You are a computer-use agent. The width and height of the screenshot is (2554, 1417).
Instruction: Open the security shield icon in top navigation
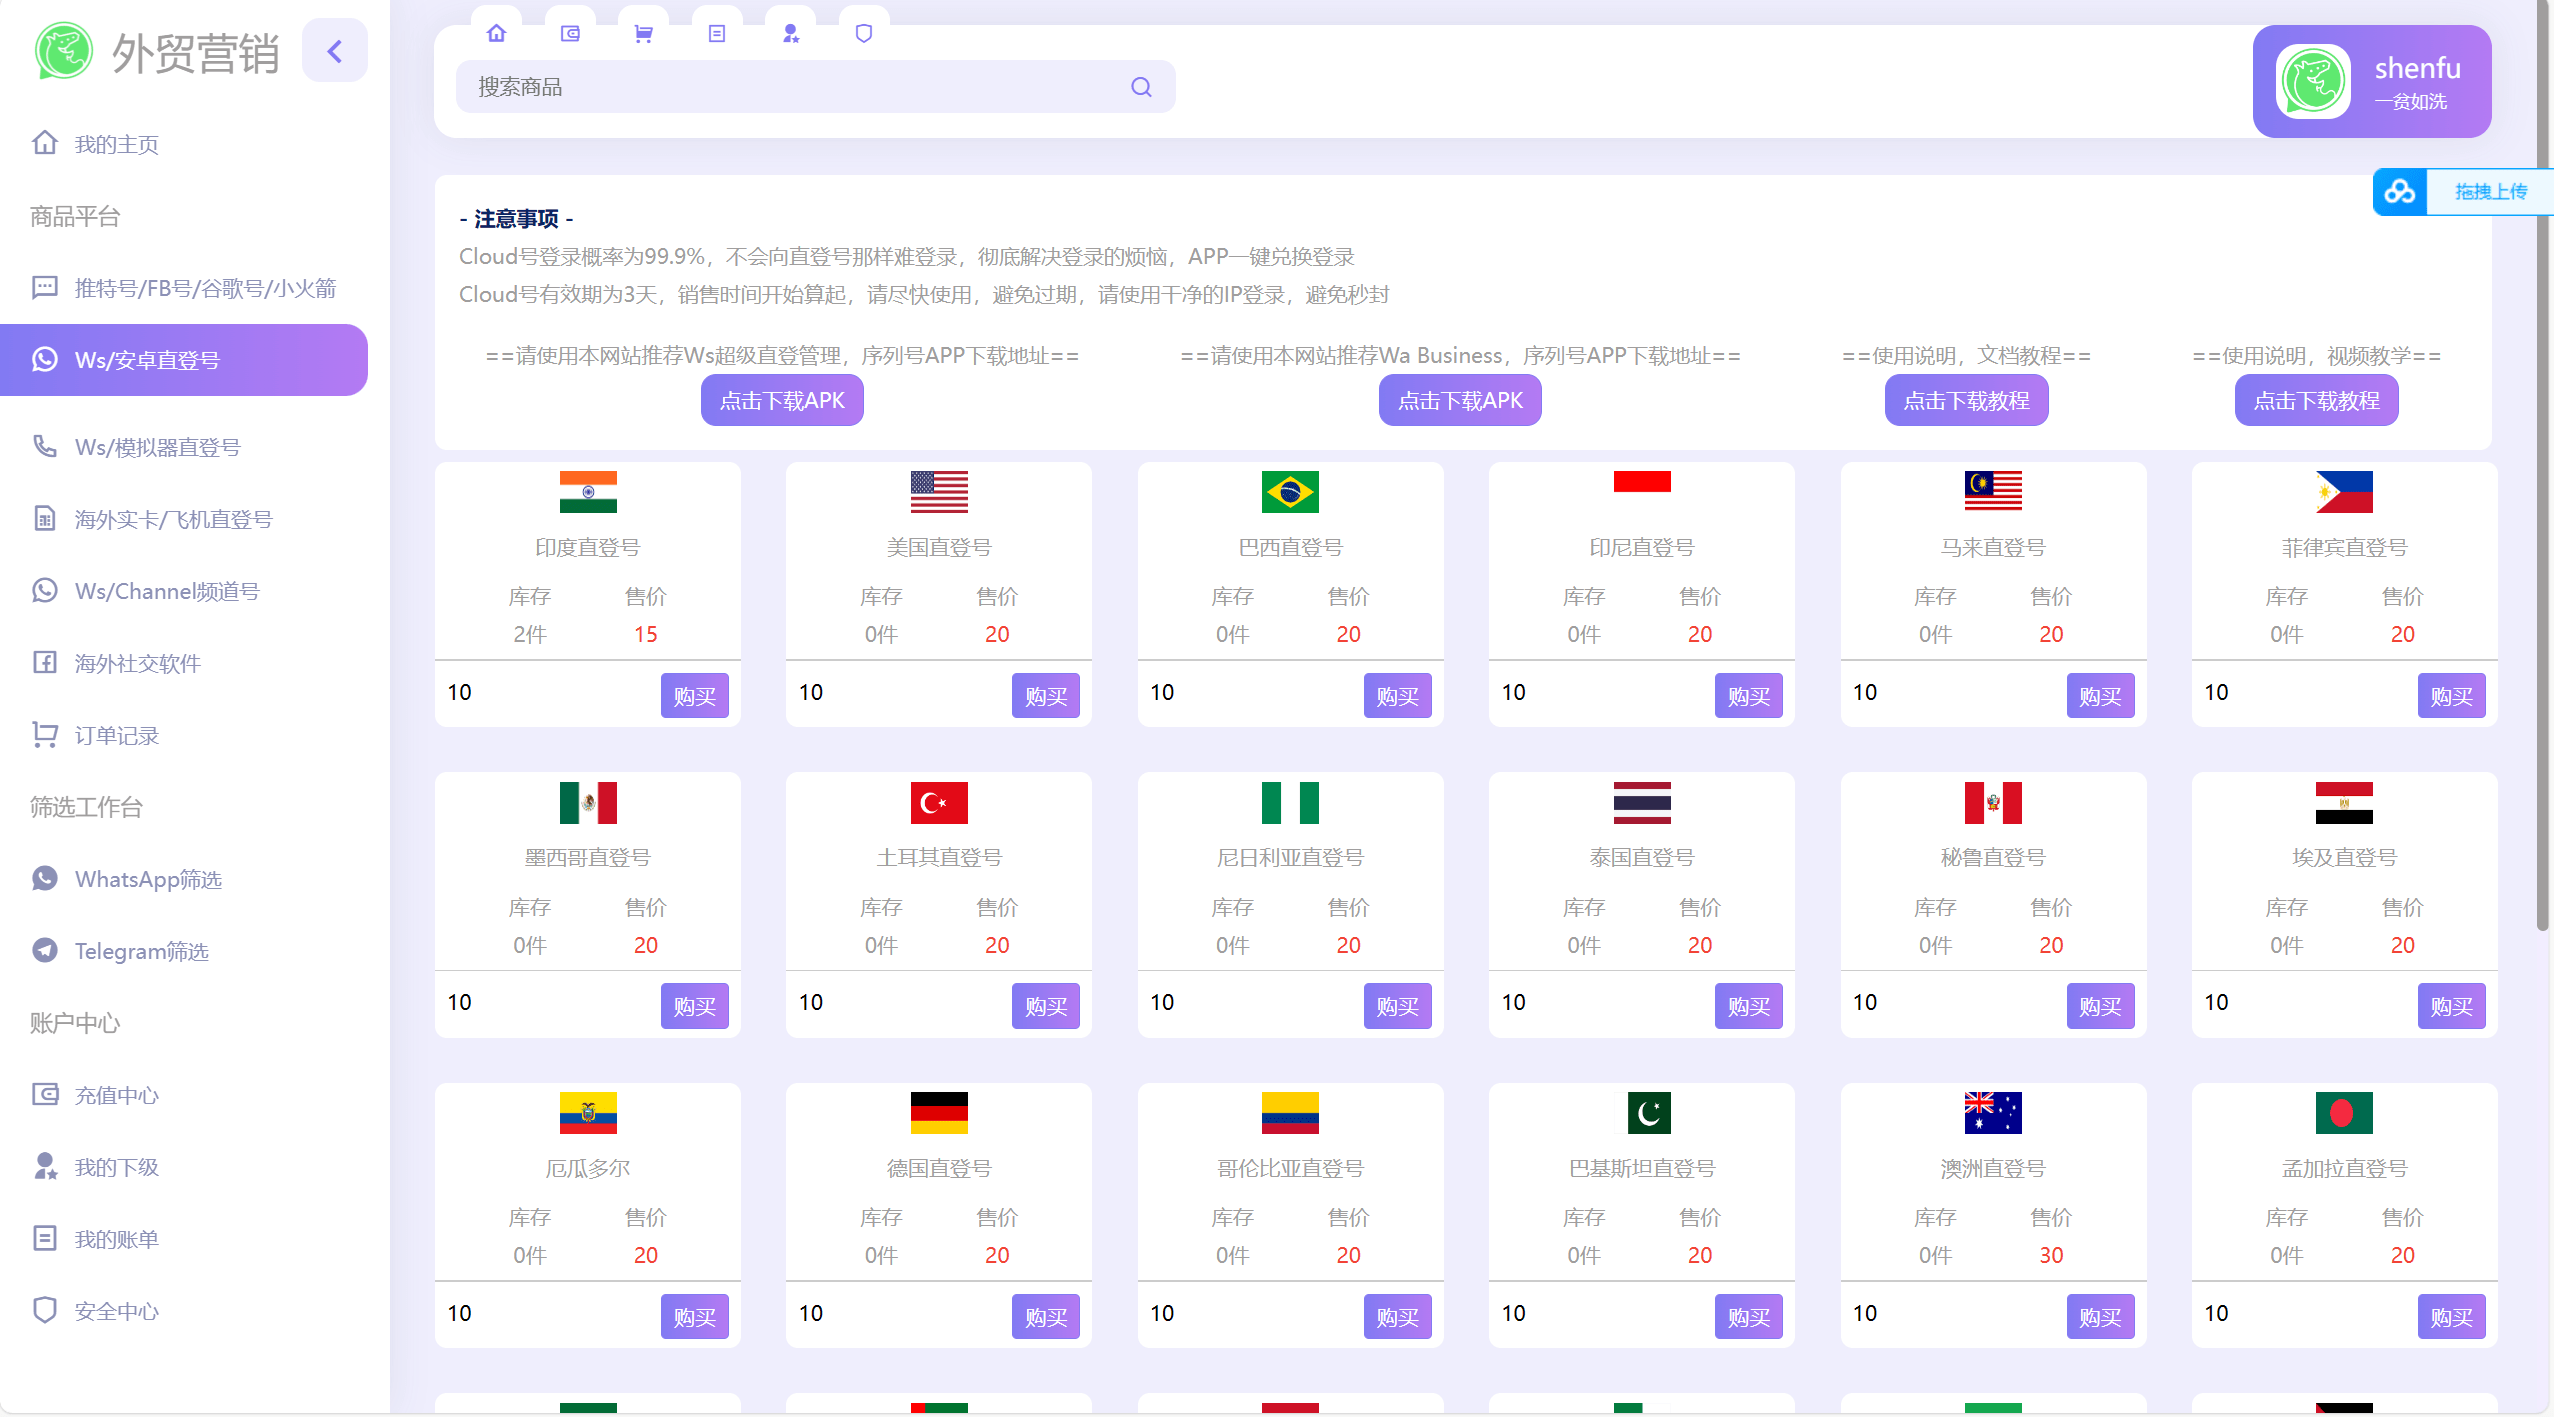tap(863, 33)
